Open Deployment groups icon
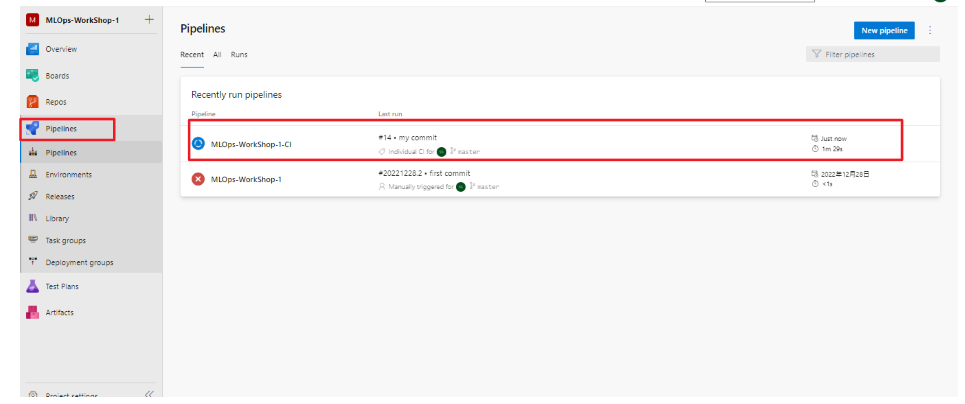965x404 pixels. pyautogui.click(x=33, y=262)
